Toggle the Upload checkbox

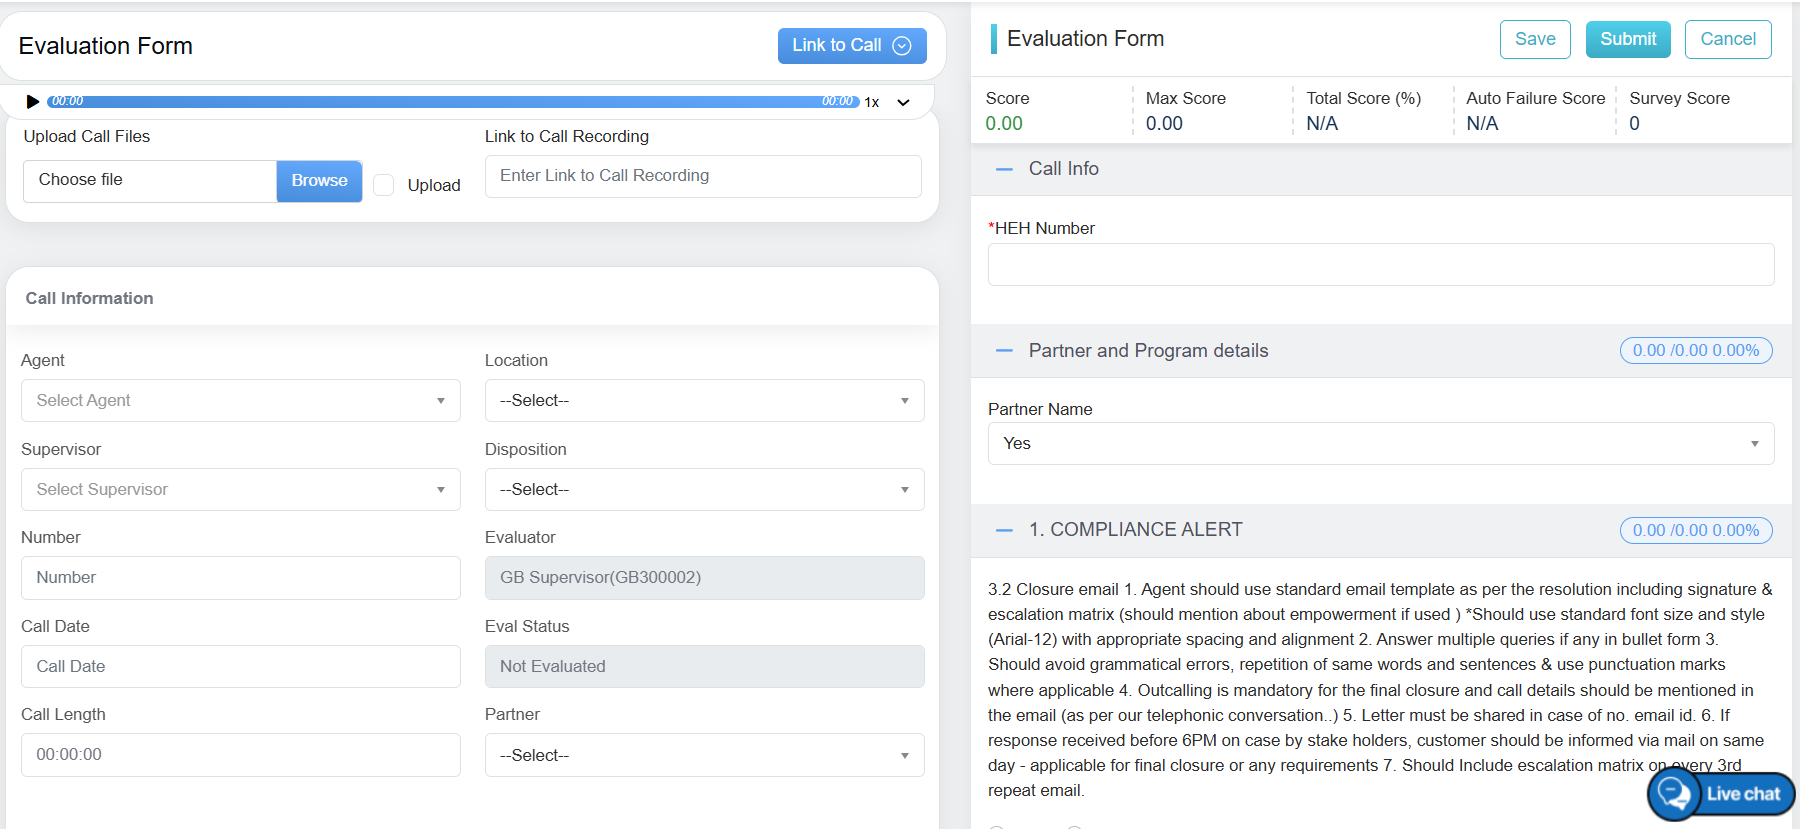384,185
